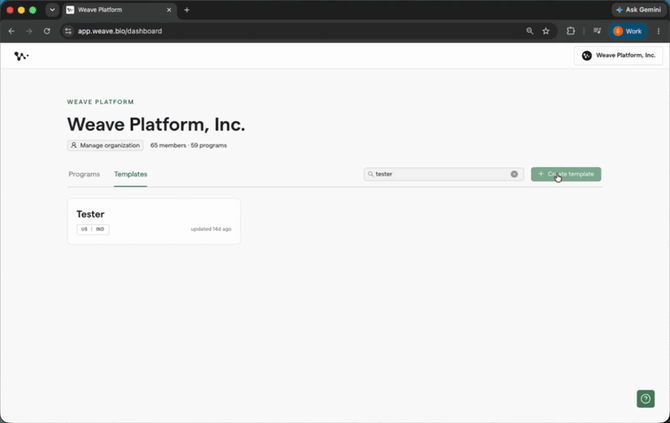Open the Tester template card
The width and height of the screenshot is (670, 423).
click(154, 221)
